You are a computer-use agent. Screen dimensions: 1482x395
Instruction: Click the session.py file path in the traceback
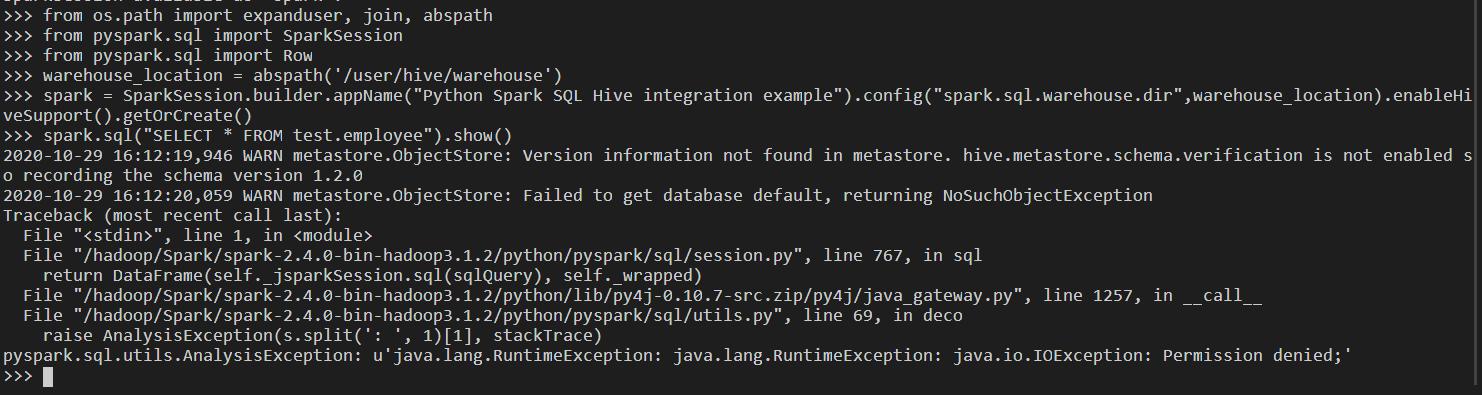point(438,255)
